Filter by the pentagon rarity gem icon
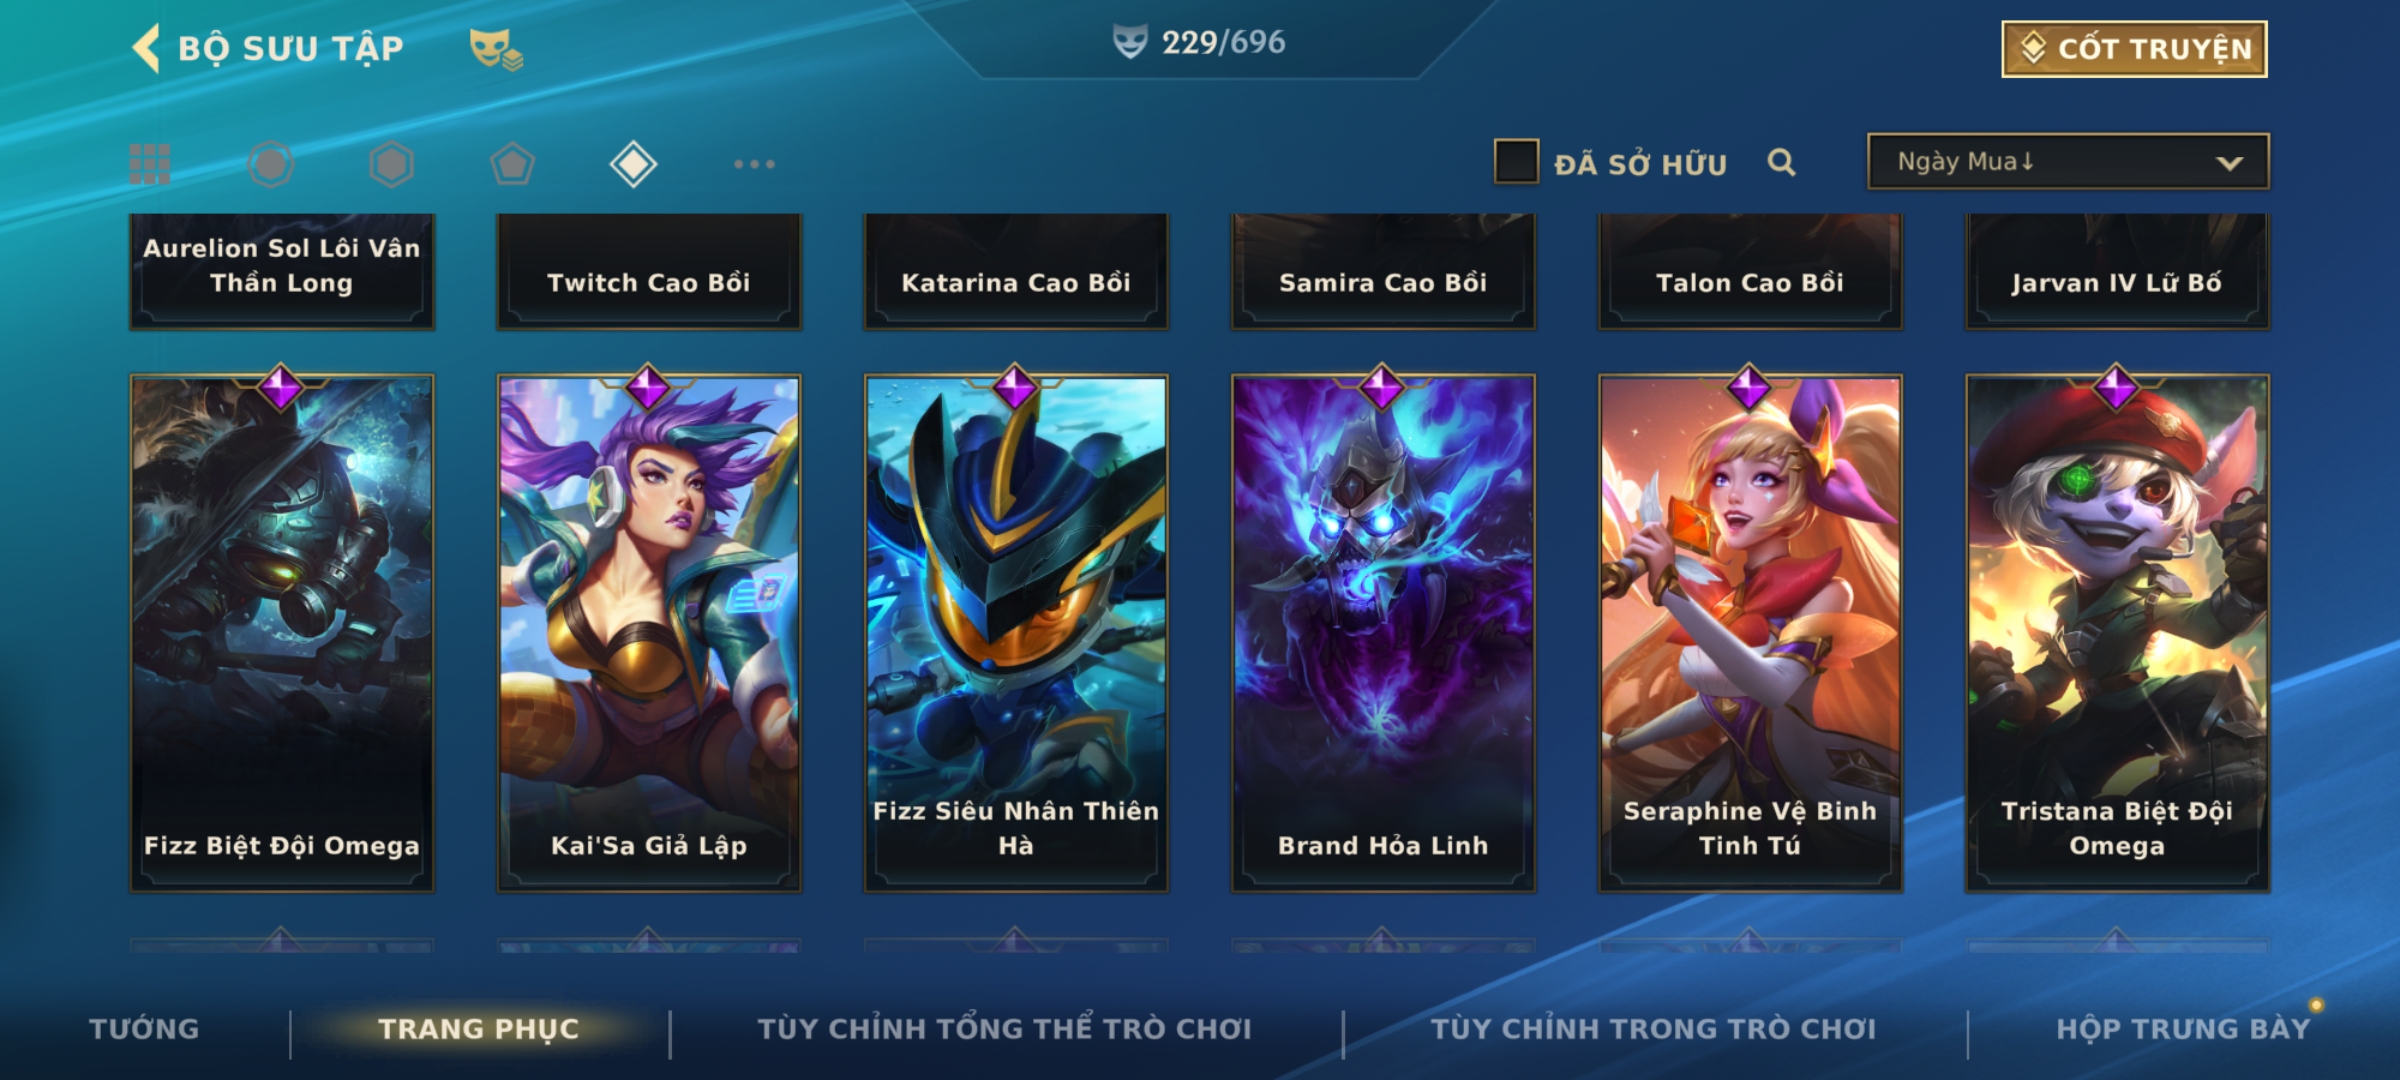 coord(512,164)
